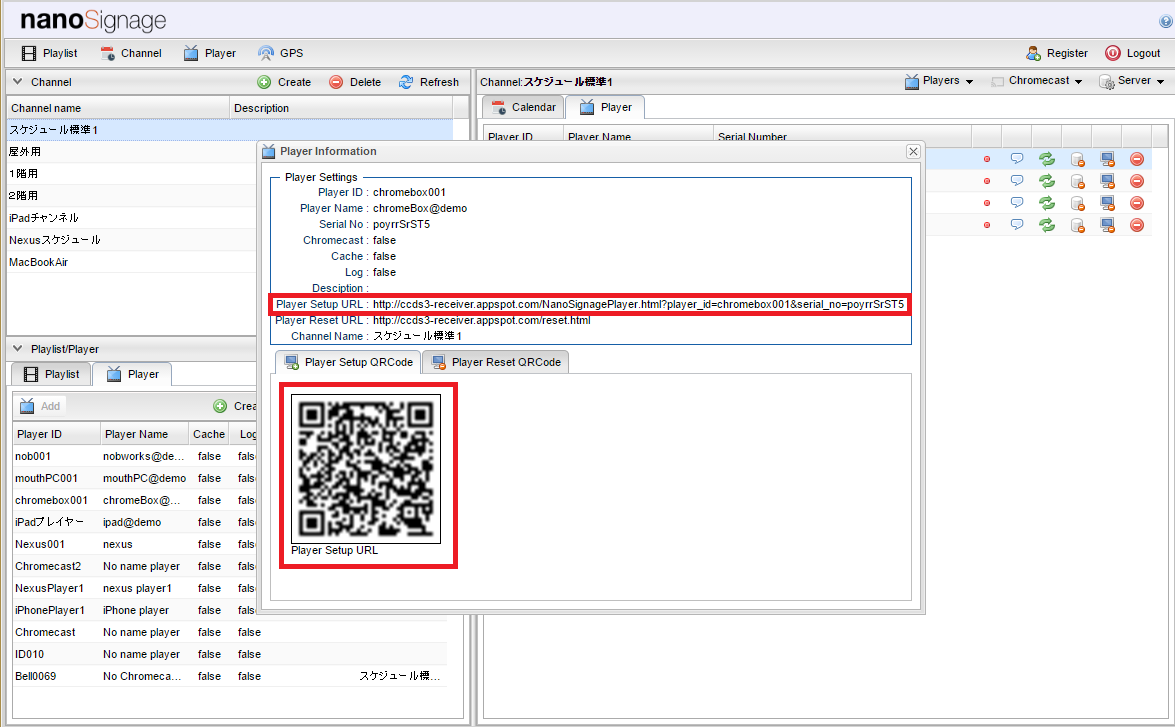Create a new channel in the Channel panel
Screen dimensions: 1175x727
[x=284, y=82]
